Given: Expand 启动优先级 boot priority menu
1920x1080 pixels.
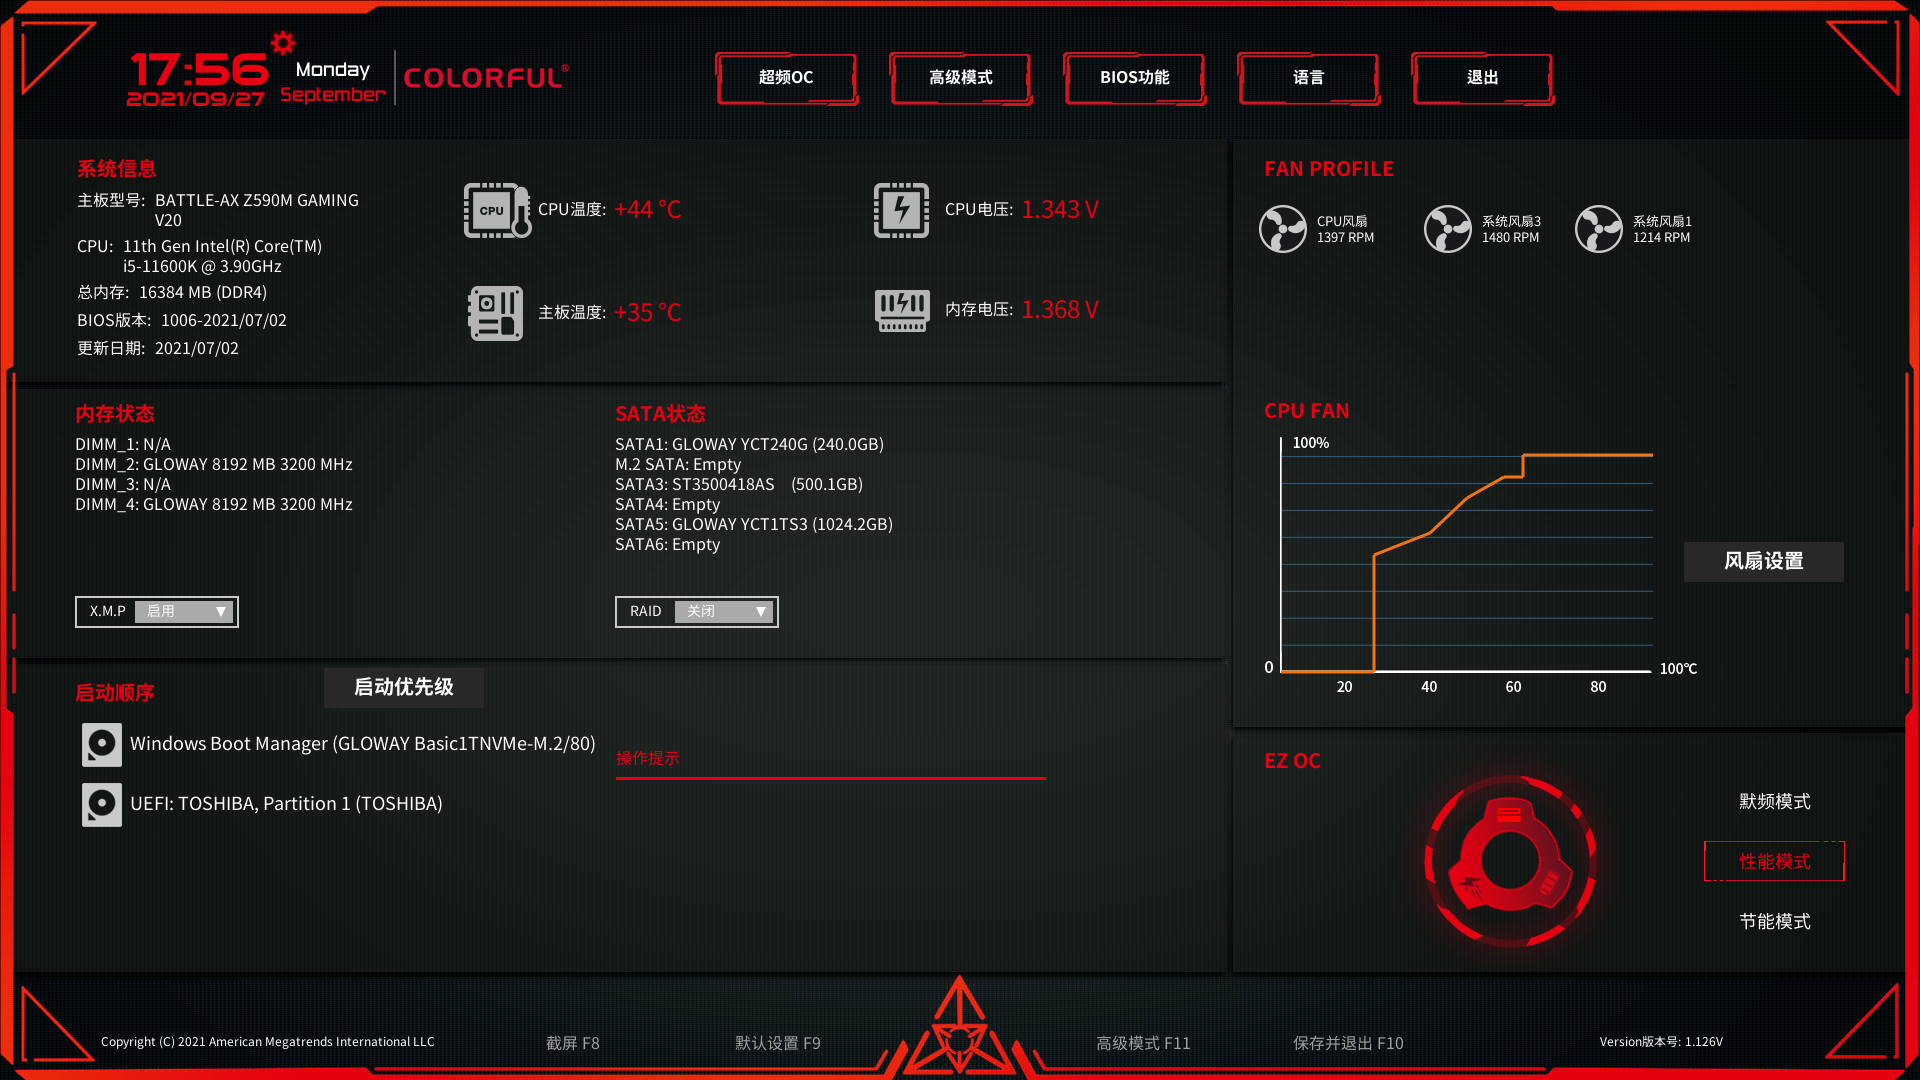Looking at the screenshot, I should [x=410, y=686].
